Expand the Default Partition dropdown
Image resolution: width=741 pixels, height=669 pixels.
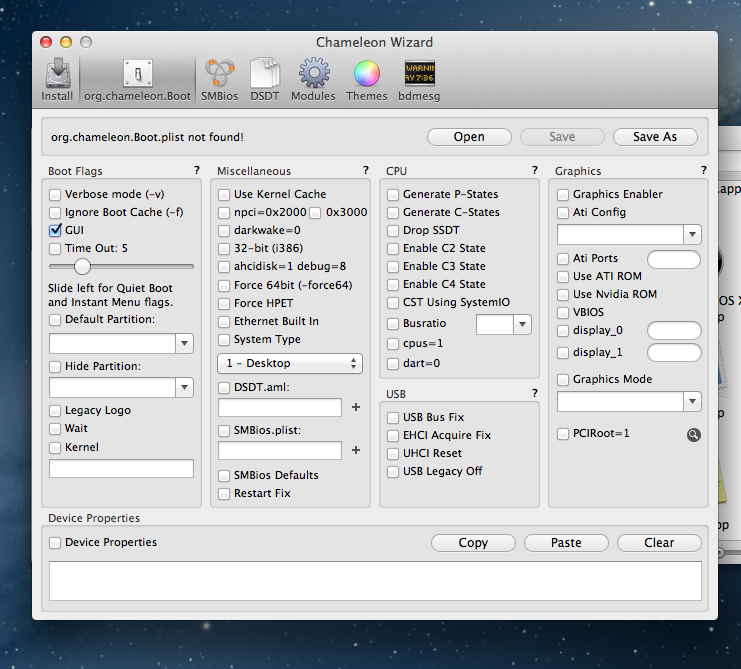[x=184, y=343]
